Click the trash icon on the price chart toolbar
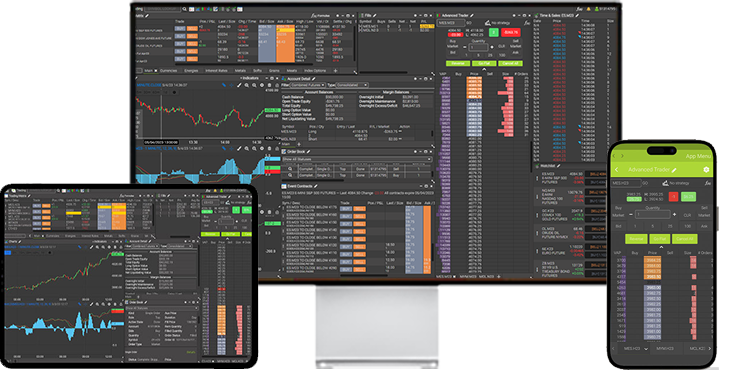Viewport: 731px width, 371px height. coord(269,85)
